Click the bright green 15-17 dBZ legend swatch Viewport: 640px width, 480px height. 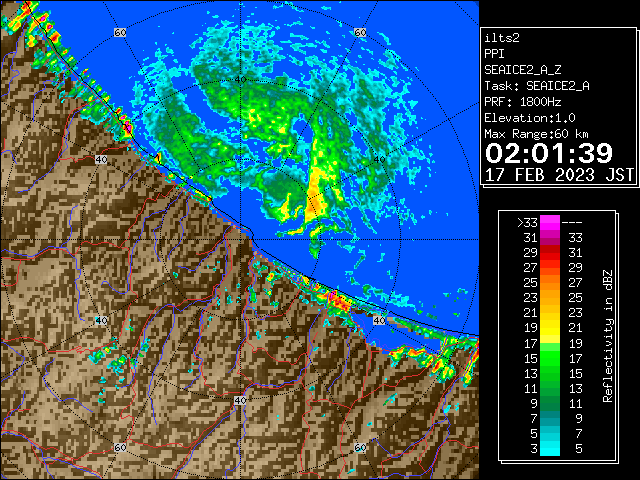(550, 358)
